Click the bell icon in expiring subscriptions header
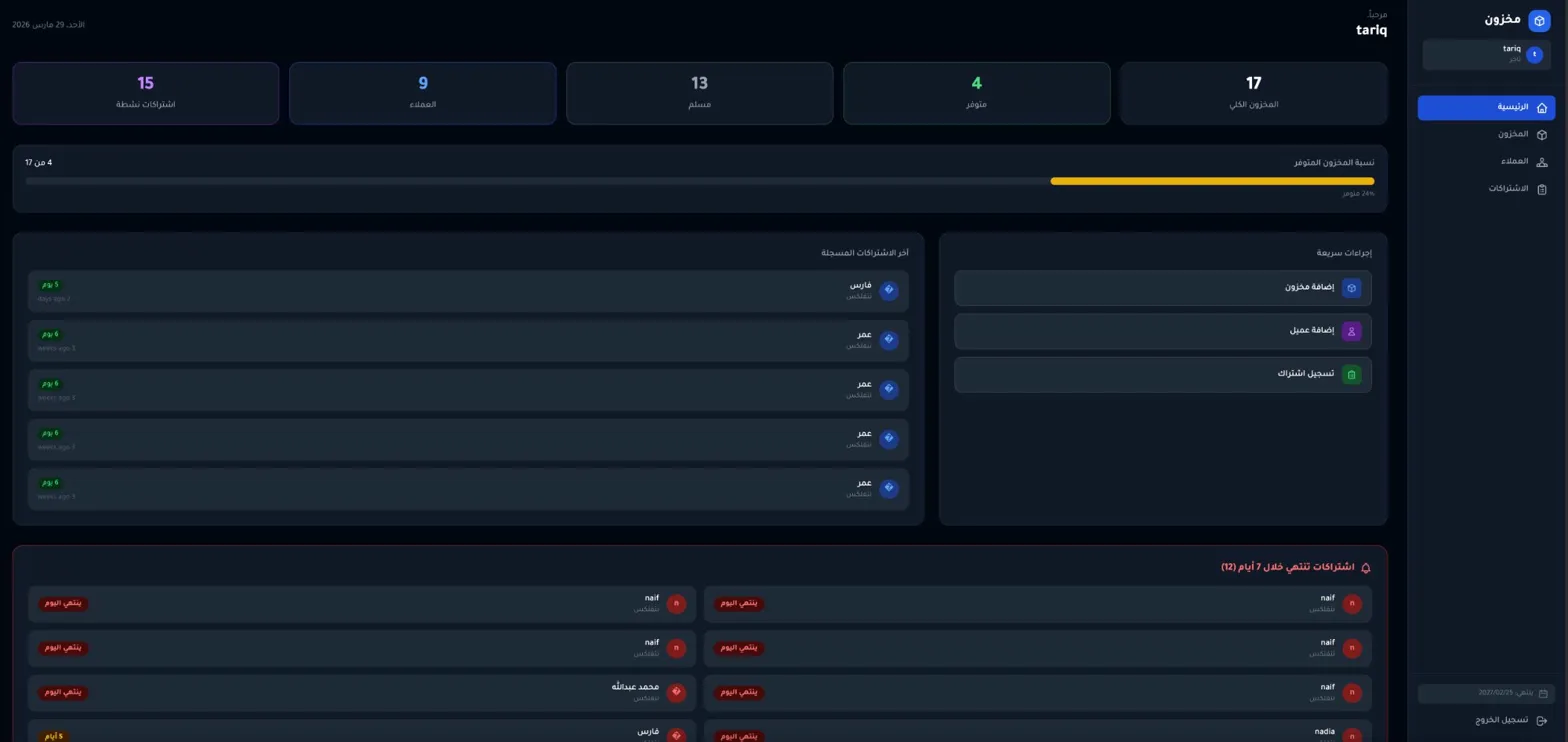Viewport: 1568px width, 742px height. point(1366,568)
